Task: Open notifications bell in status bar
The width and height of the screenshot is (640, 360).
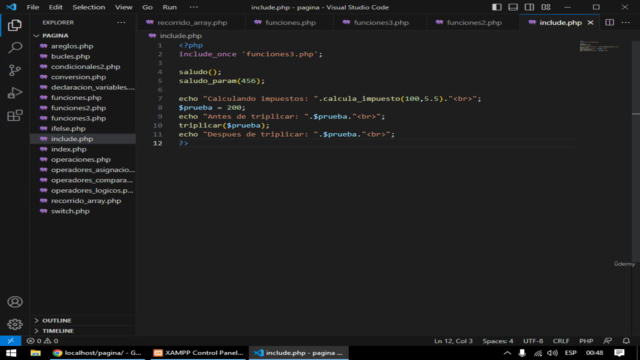Action: pos(626,341)
